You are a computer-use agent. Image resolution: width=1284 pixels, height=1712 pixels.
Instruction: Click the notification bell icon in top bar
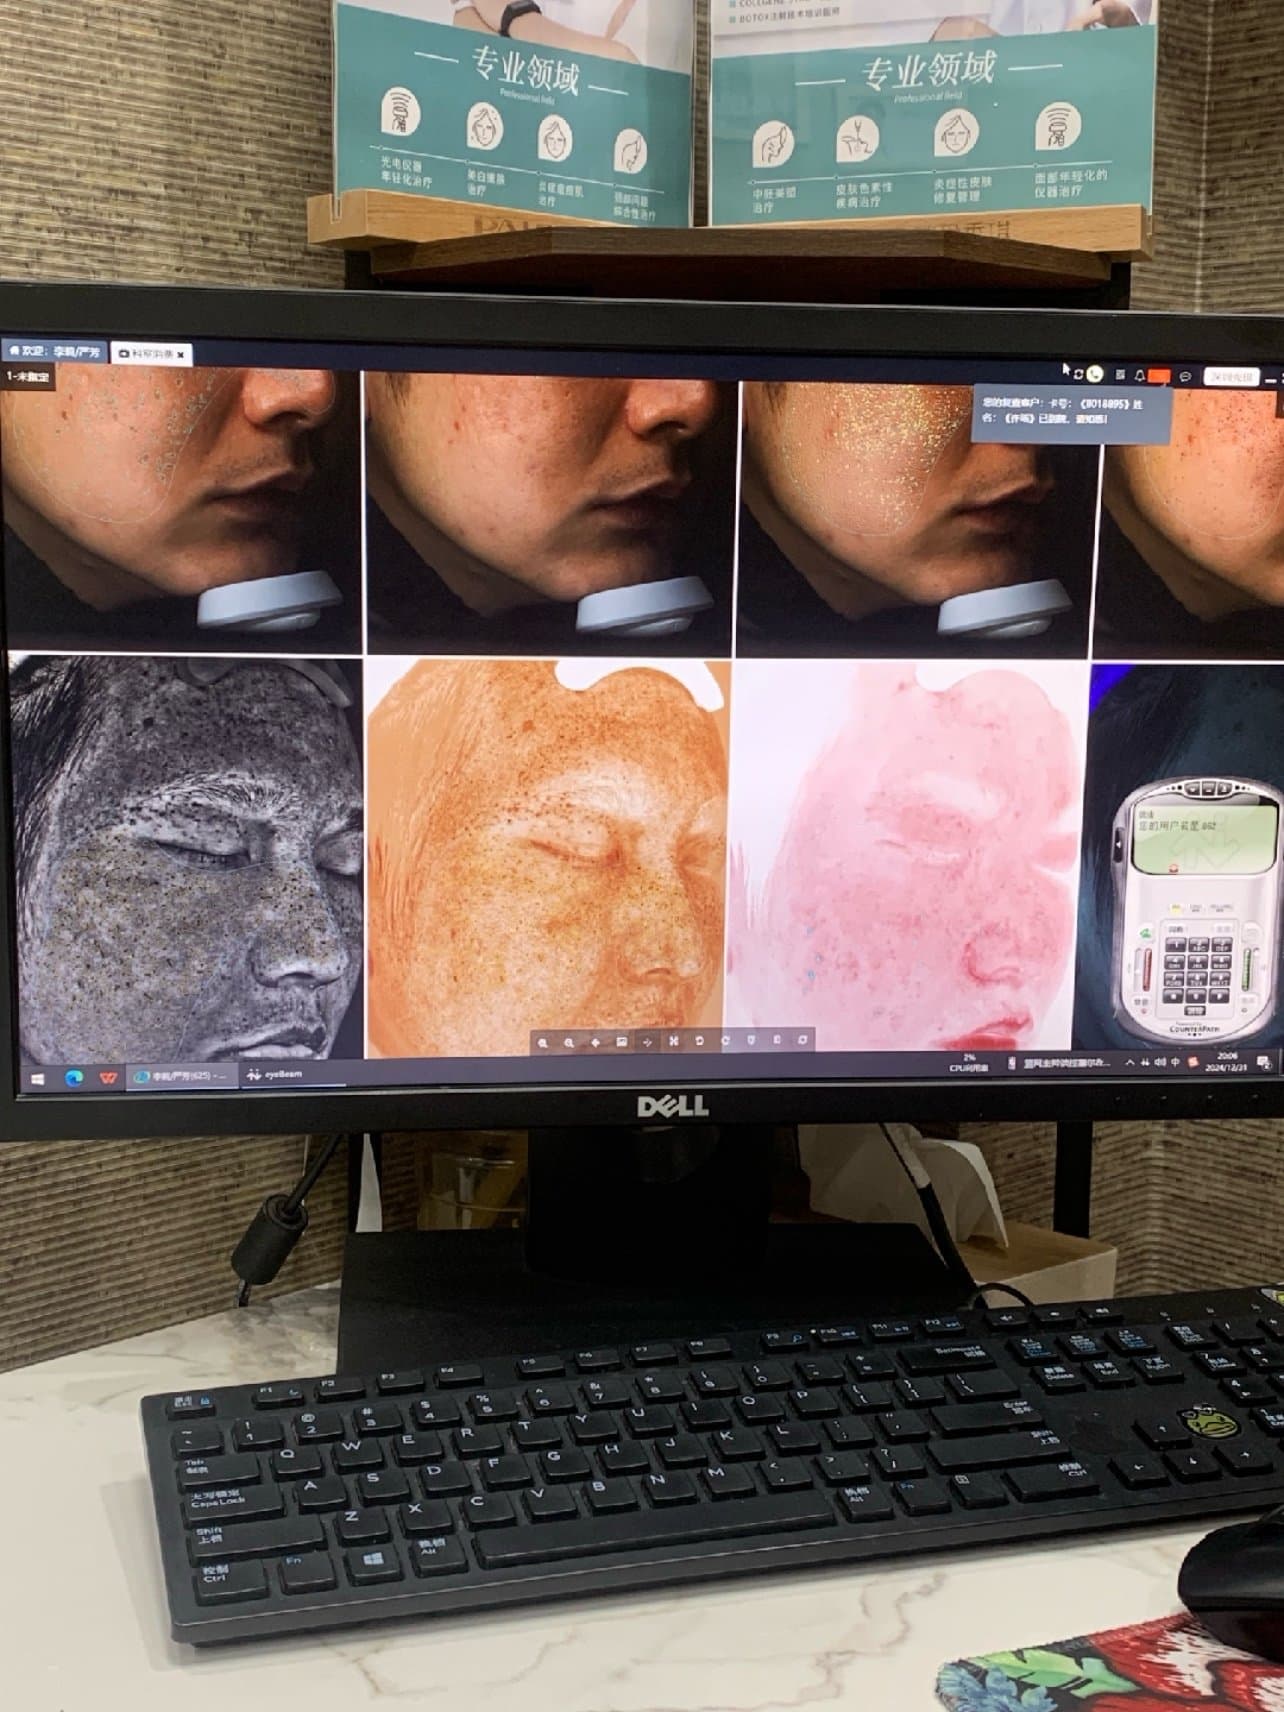coord(1139,375)
